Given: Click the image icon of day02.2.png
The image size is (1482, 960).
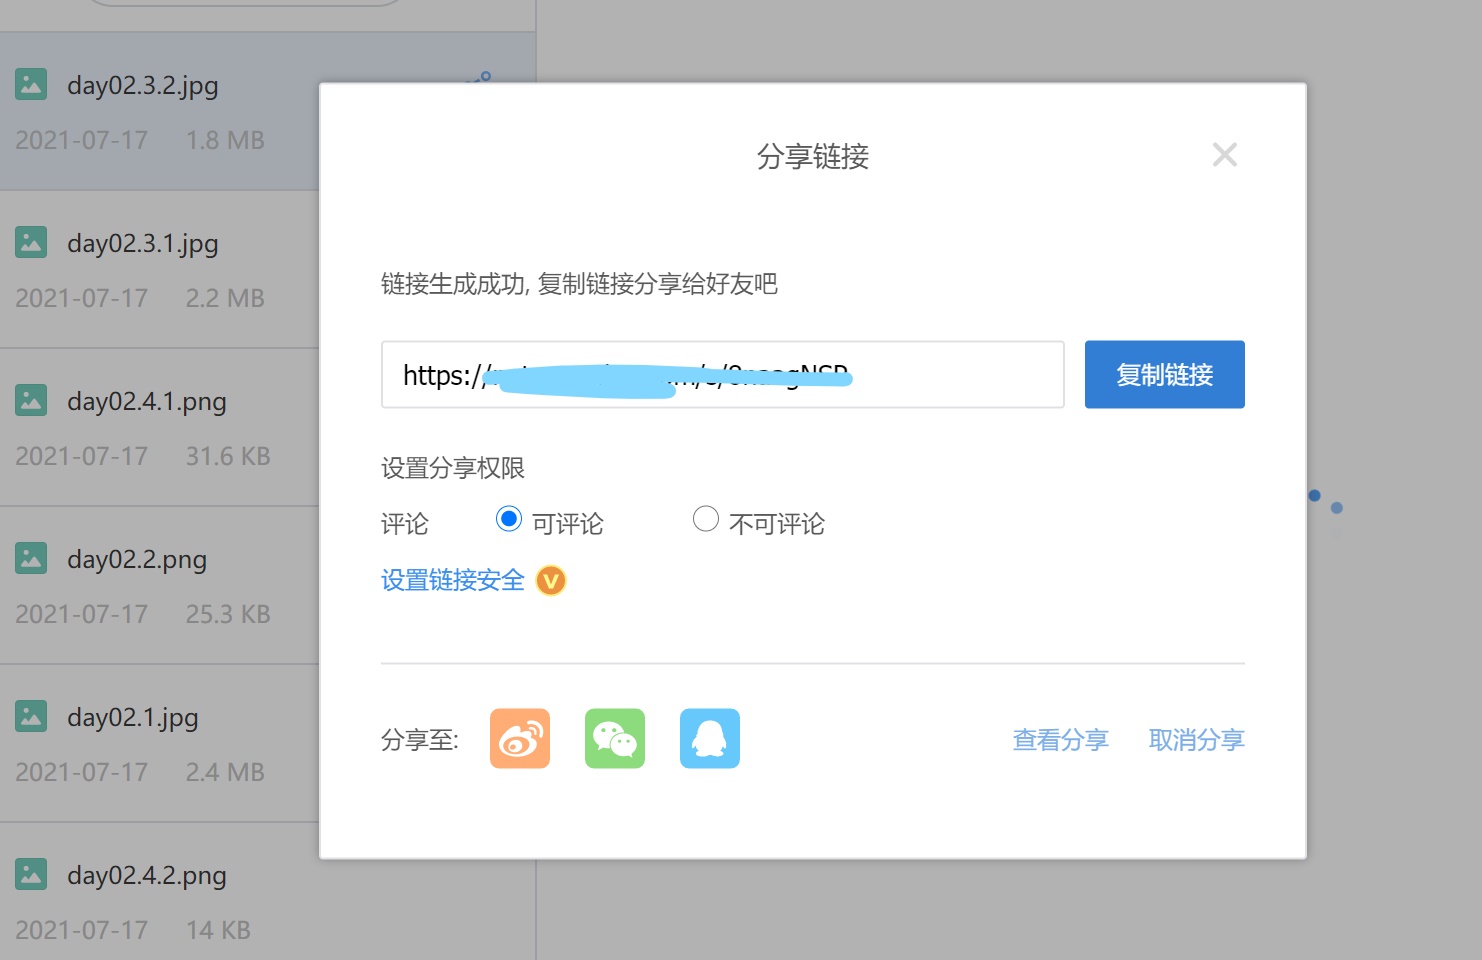Looking at the screenshot, I should [x=31, y=558].
